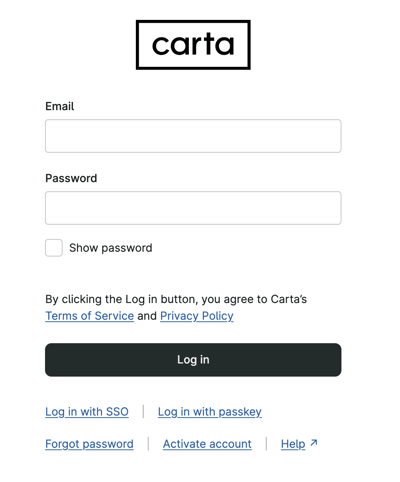
Task: Tick the Show password checkbox
Action: click(x=54, y=248)
